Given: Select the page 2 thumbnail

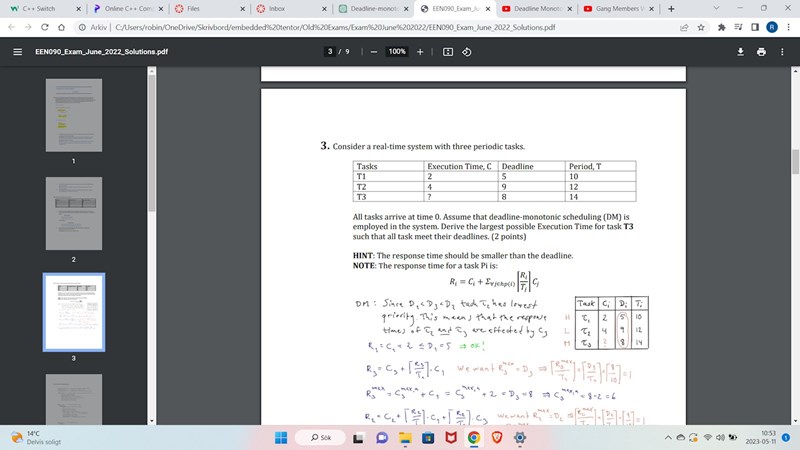Looking at the screenshot, I should point(74,212).
